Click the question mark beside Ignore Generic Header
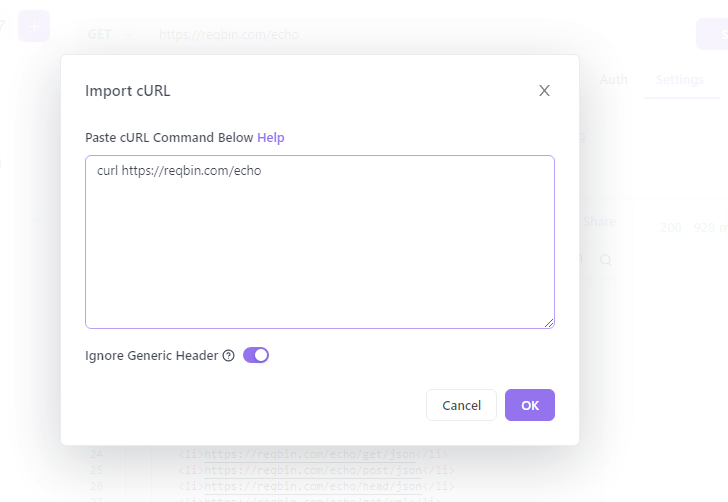The height and width of the screenshot is (502, 728). tap(228, 356)
